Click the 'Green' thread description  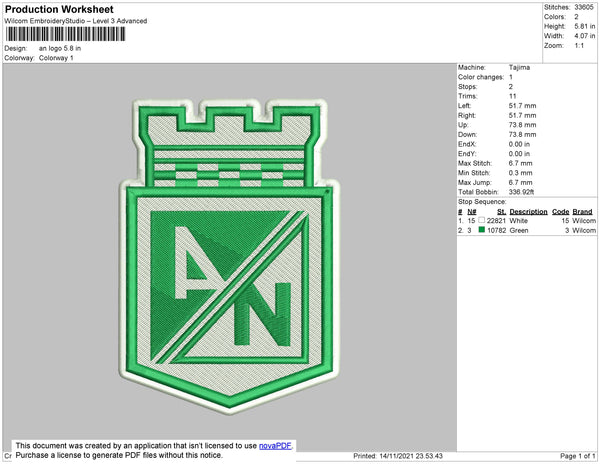(519, 230)
